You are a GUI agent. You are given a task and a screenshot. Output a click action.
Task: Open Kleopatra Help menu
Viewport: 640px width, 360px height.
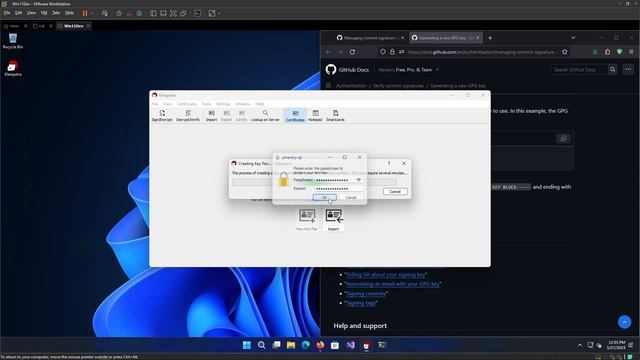point(260,104)
